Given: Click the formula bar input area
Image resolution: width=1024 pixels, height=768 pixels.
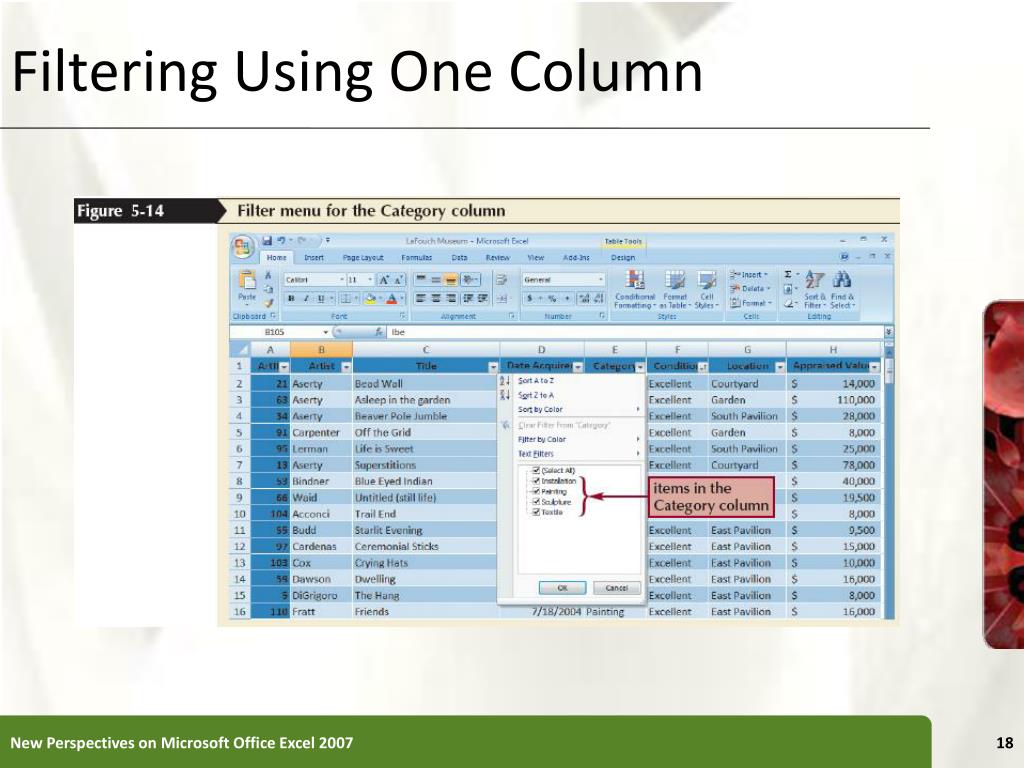Looking at the screenshot, I should (635, 332).
